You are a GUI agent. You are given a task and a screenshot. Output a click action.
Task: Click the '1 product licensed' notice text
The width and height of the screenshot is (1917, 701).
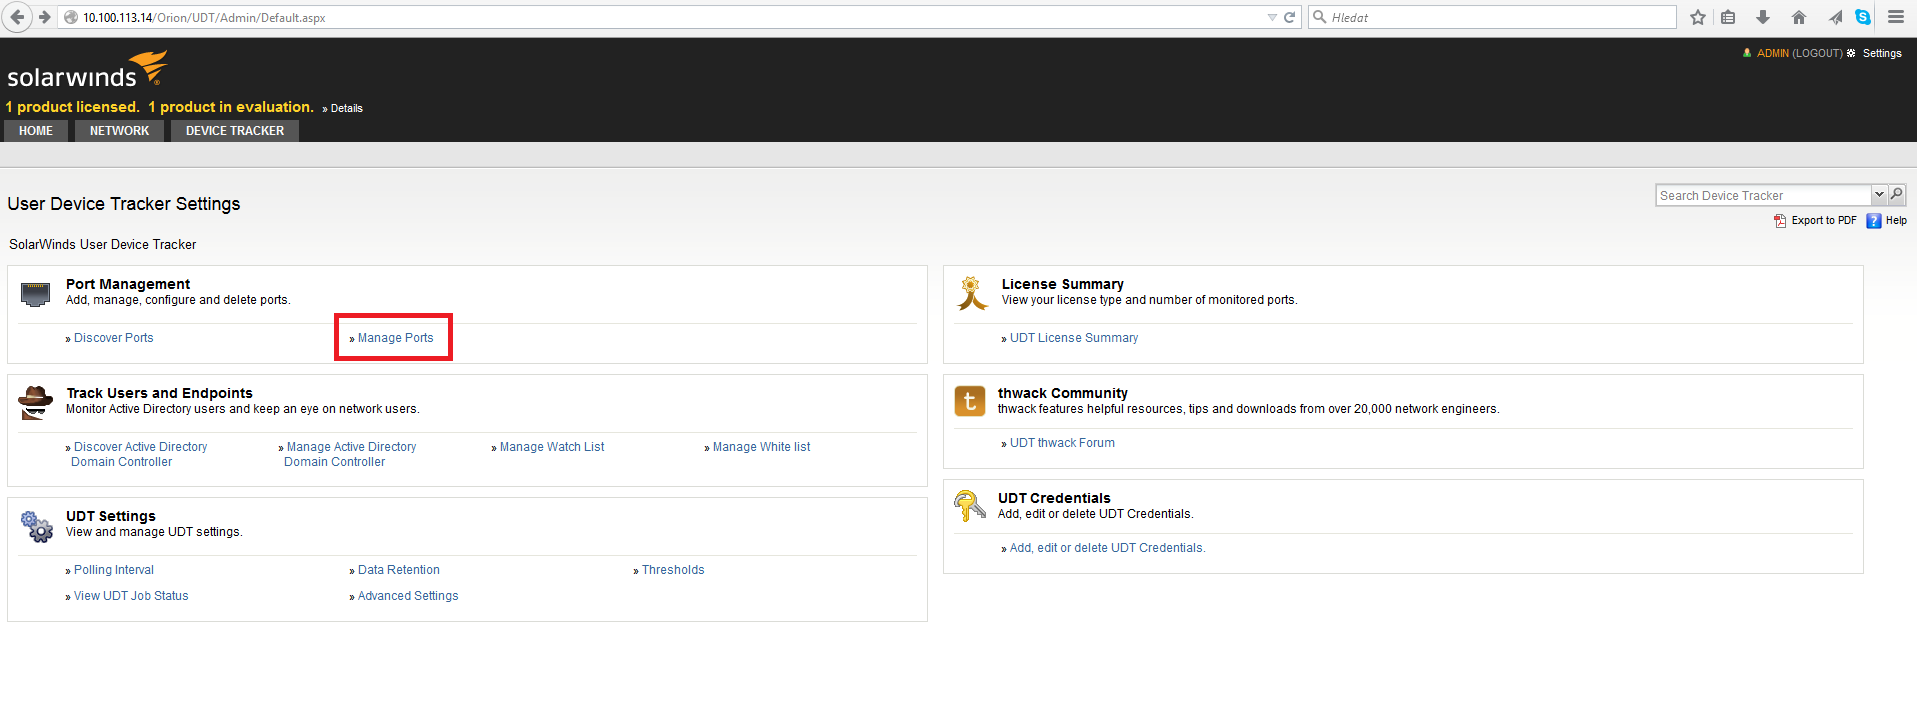72,107
